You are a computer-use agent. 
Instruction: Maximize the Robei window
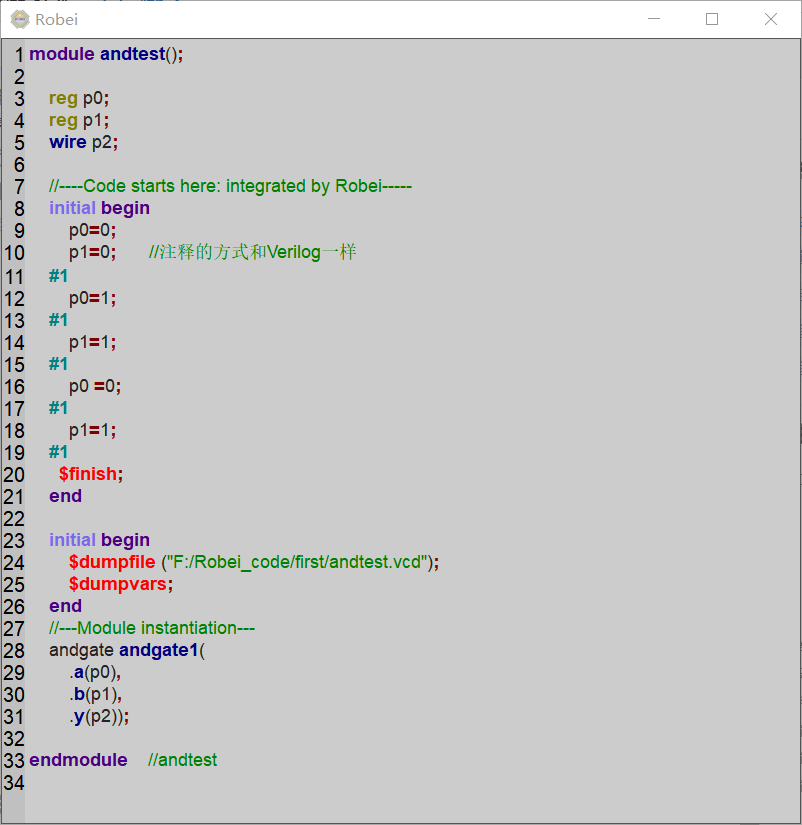[712, 19]
